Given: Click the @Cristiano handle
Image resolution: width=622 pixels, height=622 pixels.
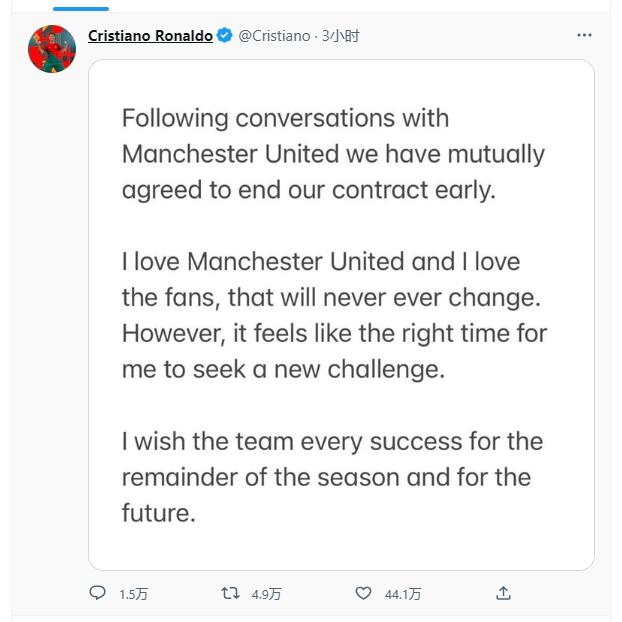Looking at the screenshot, I should coord(274,36).
